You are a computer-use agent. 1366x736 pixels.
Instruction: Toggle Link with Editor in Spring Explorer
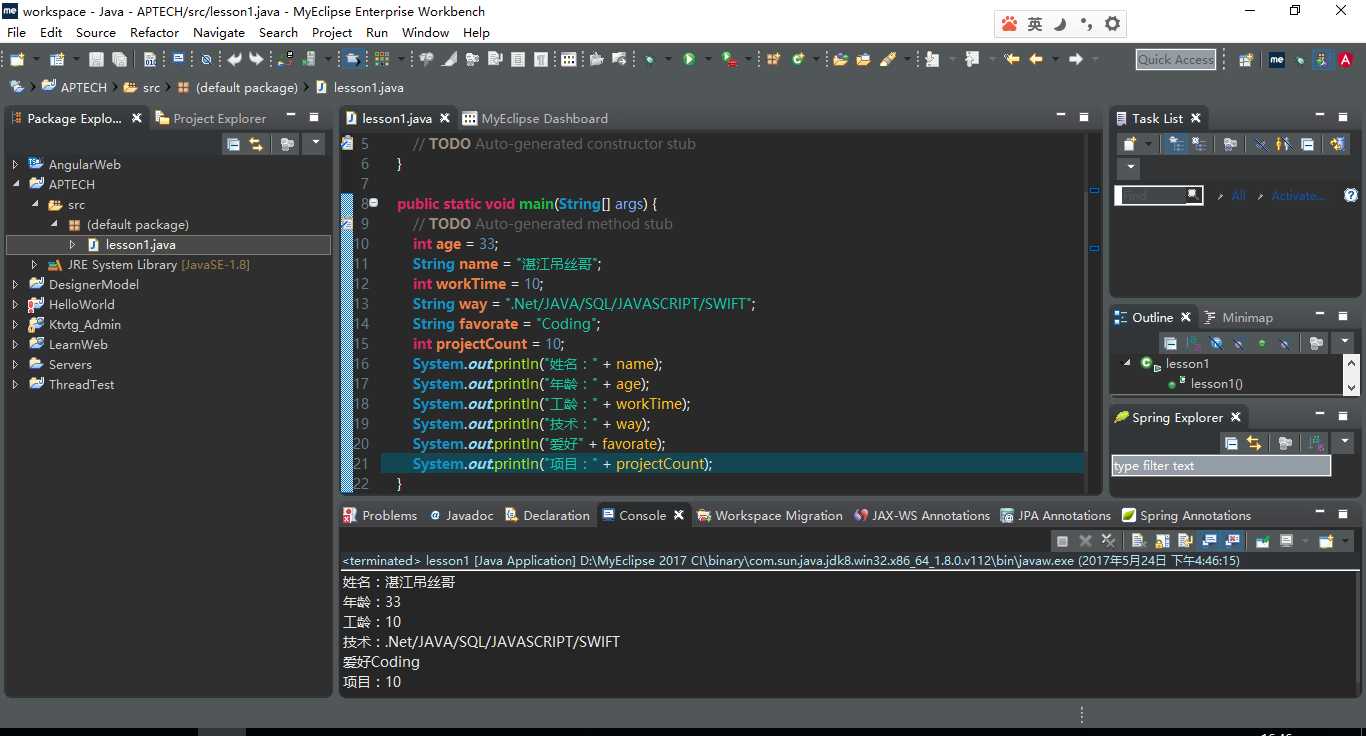[x=1254, y=443]
